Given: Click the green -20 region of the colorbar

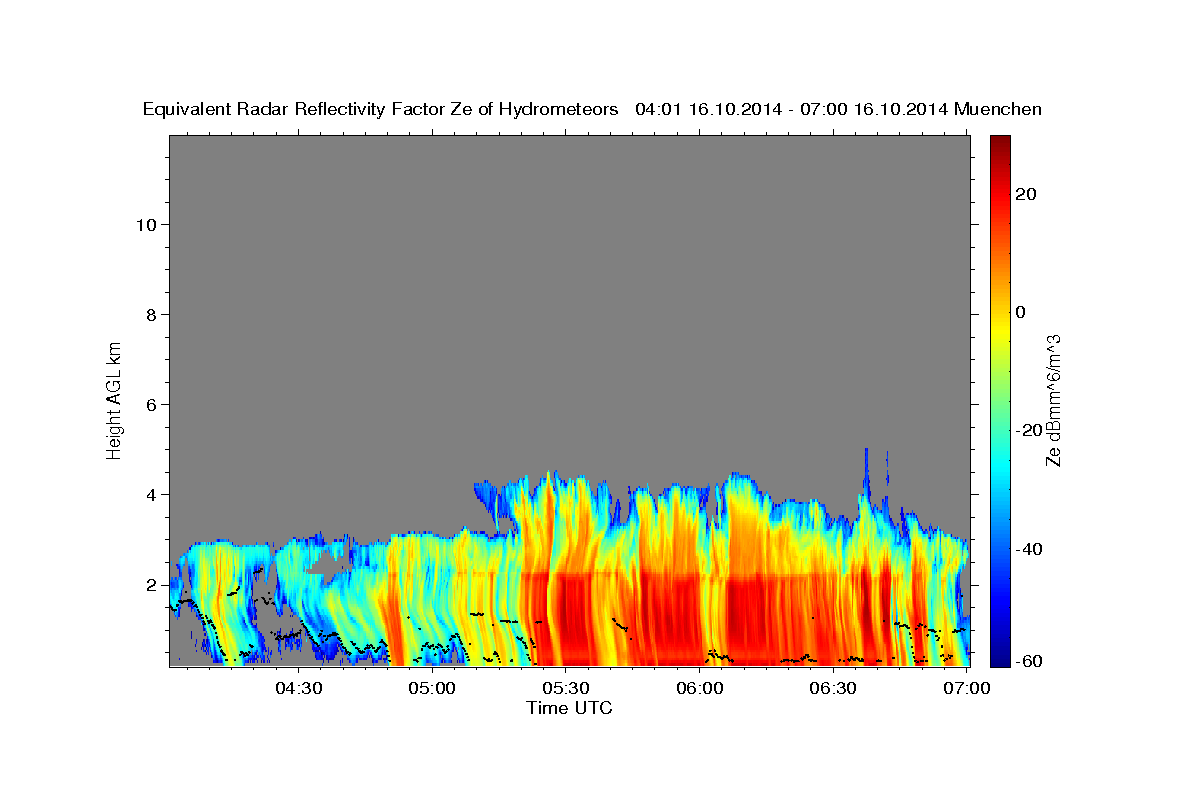Looking at the screenshot, I should [x=1000, y=430].
